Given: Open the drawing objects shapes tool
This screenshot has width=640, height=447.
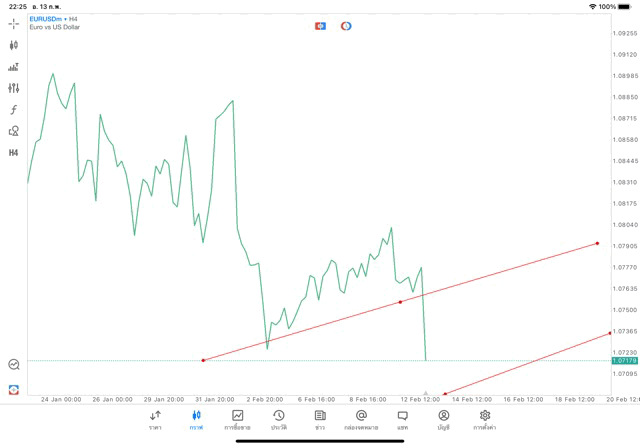Looking at the screenshot, I should click(14, 131).
